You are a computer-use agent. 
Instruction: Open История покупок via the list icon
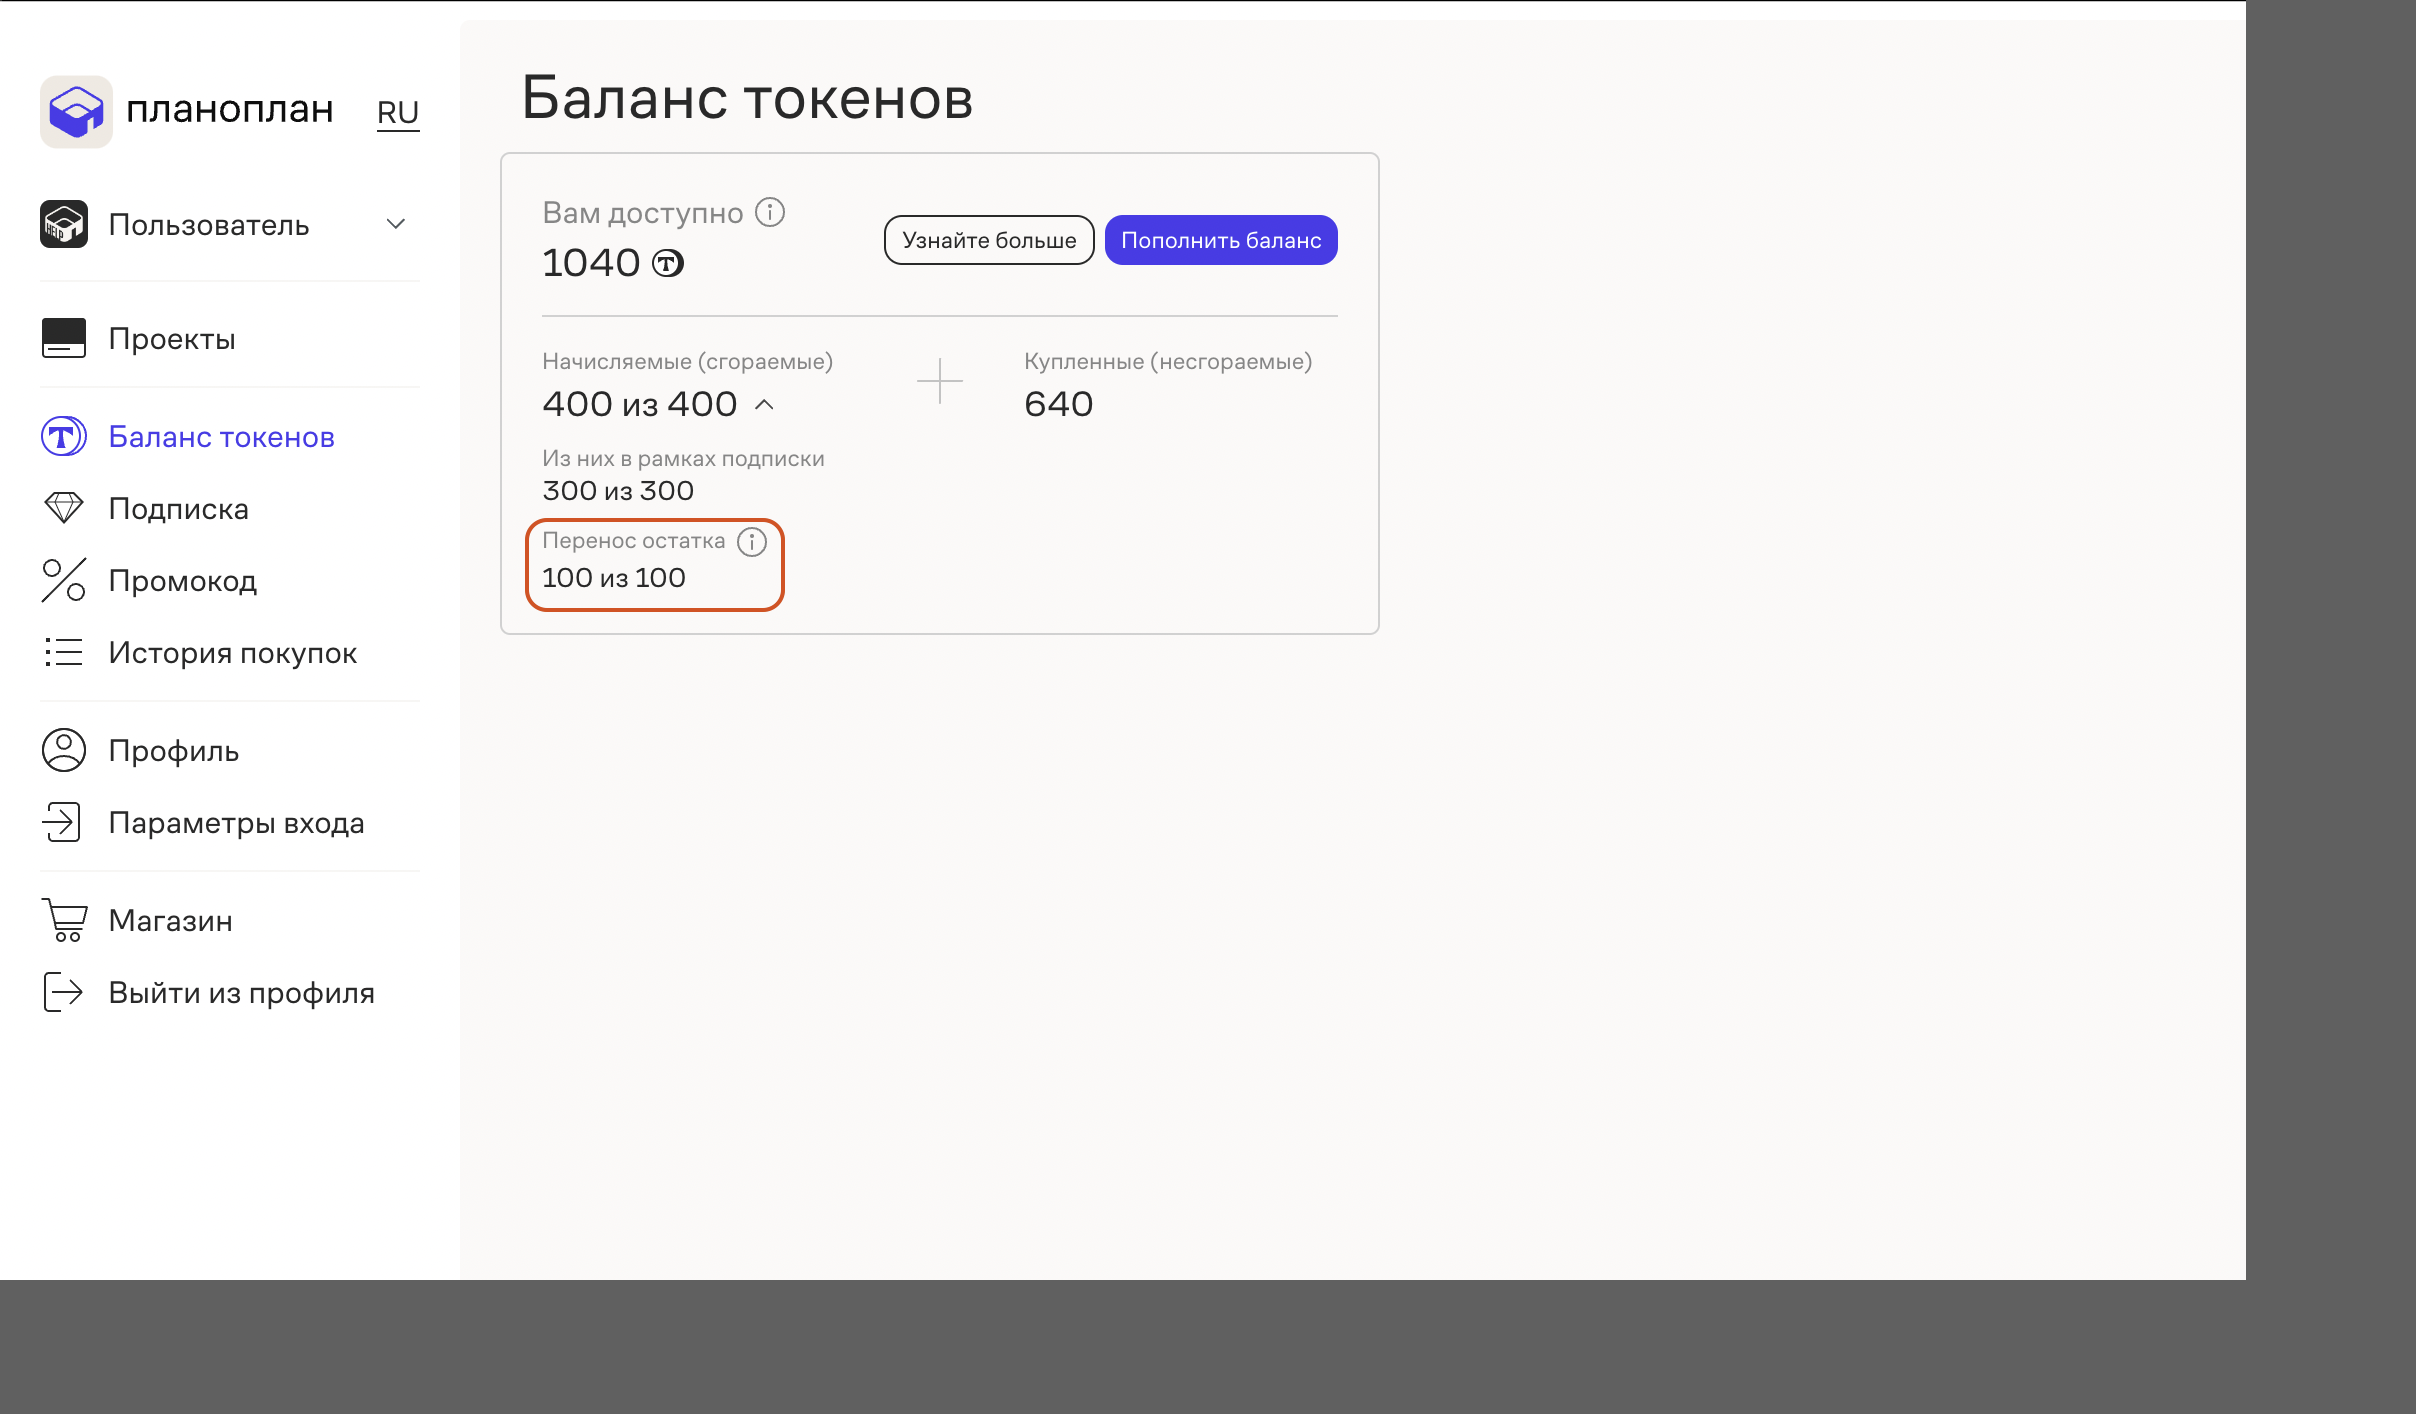click(x=64, y=652)
